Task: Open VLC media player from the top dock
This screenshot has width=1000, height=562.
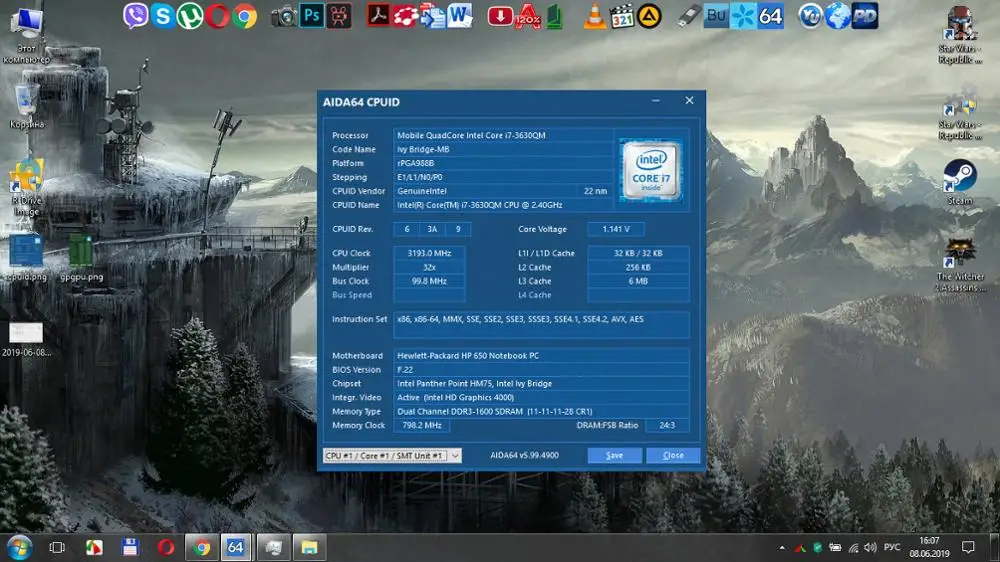Action: coord(594,16)
